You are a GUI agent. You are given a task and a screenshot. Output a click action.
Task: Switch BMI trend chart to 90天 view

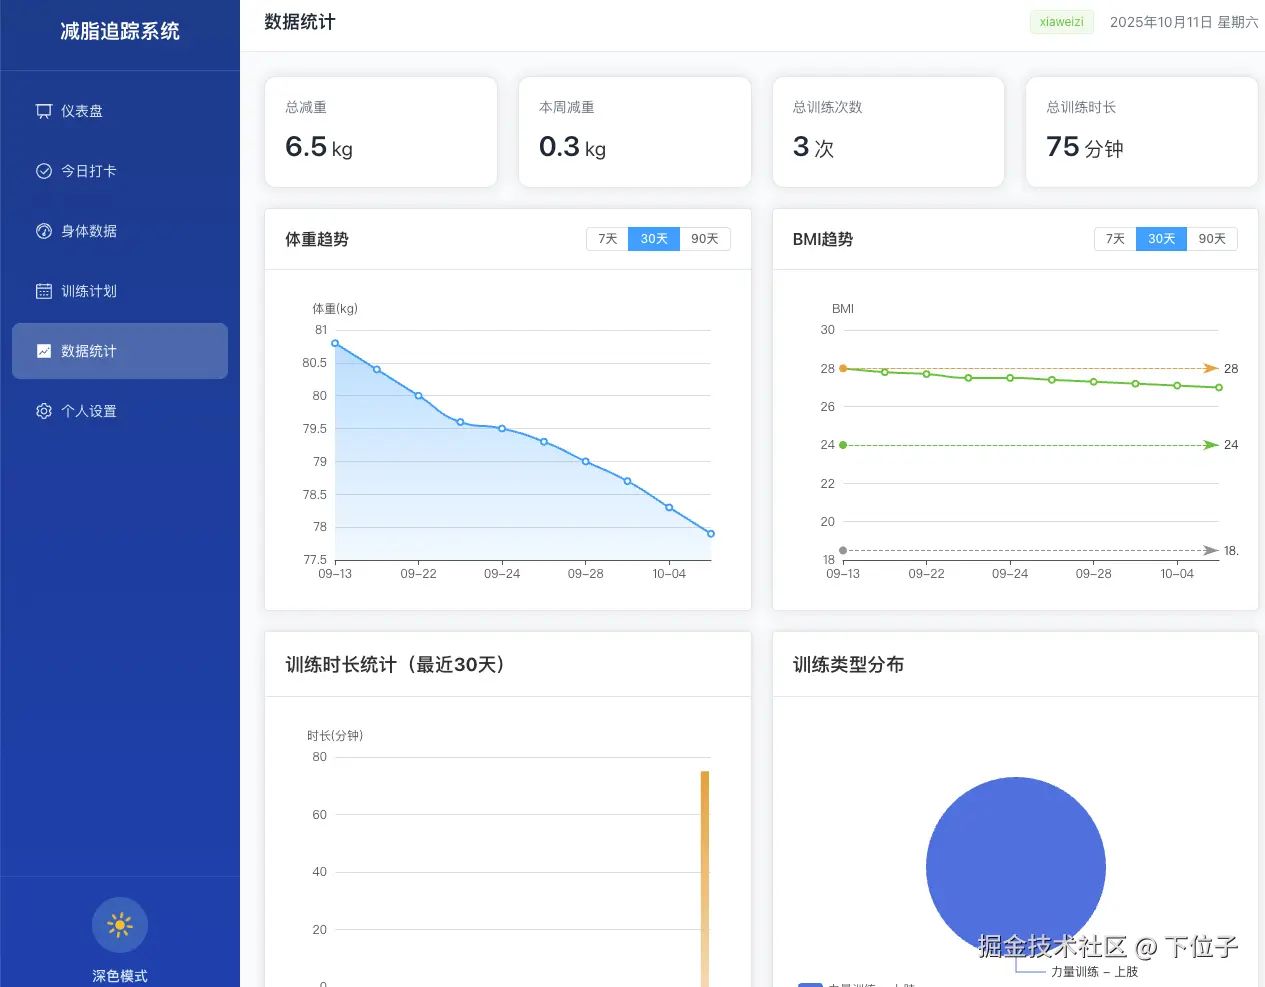[x=1212, y=238]
